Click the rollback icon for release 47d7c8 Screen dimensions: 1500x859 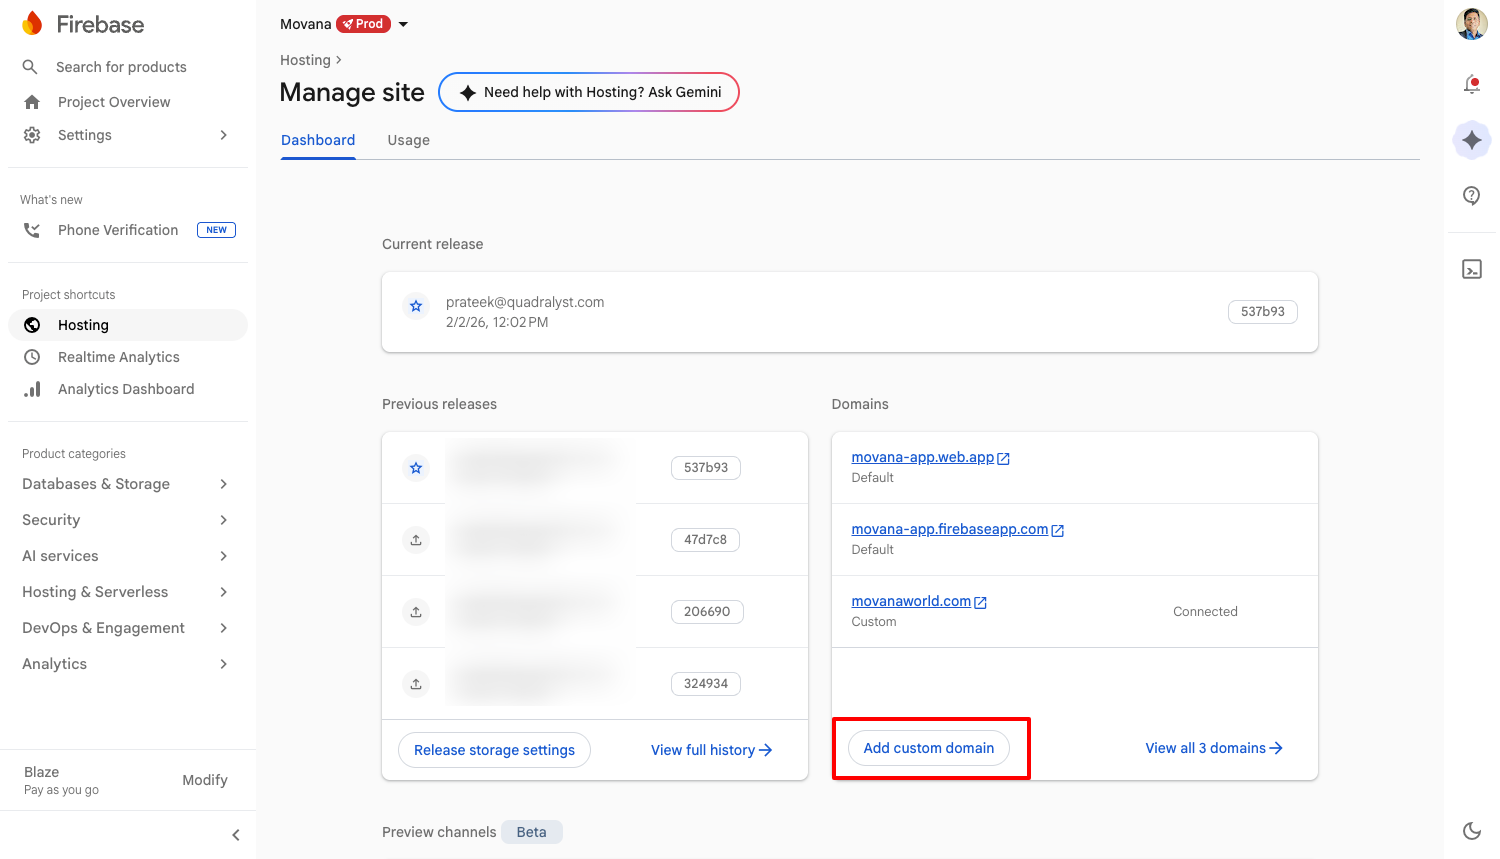[x=416, y=540]
